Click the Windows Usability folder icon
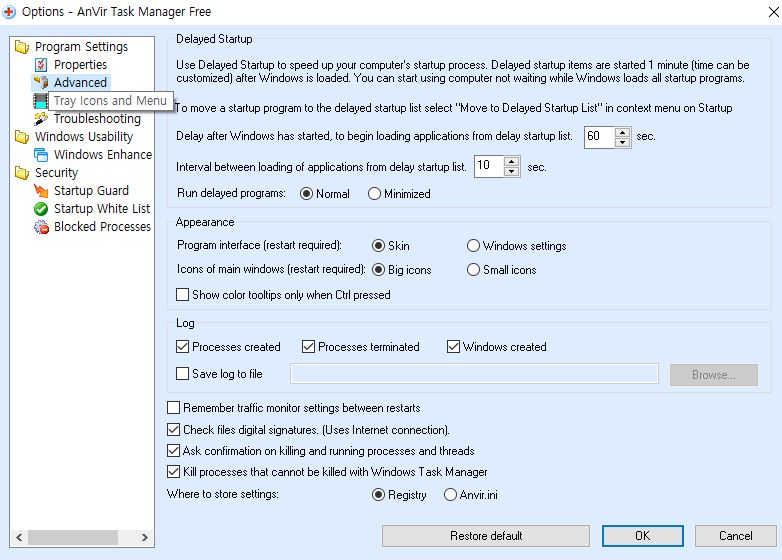The width and height of the screenshot is (782, 560). click(x=21, y=137)
